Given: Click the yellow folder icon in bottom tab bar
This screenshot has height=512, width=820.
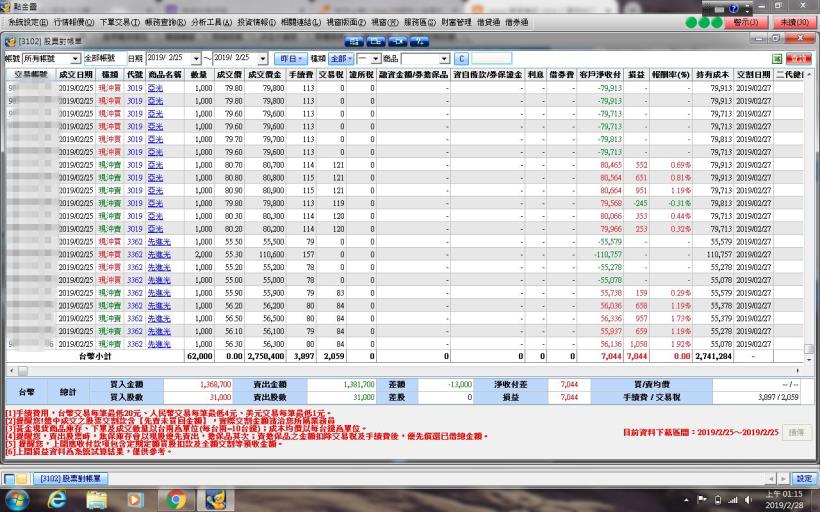Looking at the screenshot, I should pyautogui.click(x=21, y=479).
